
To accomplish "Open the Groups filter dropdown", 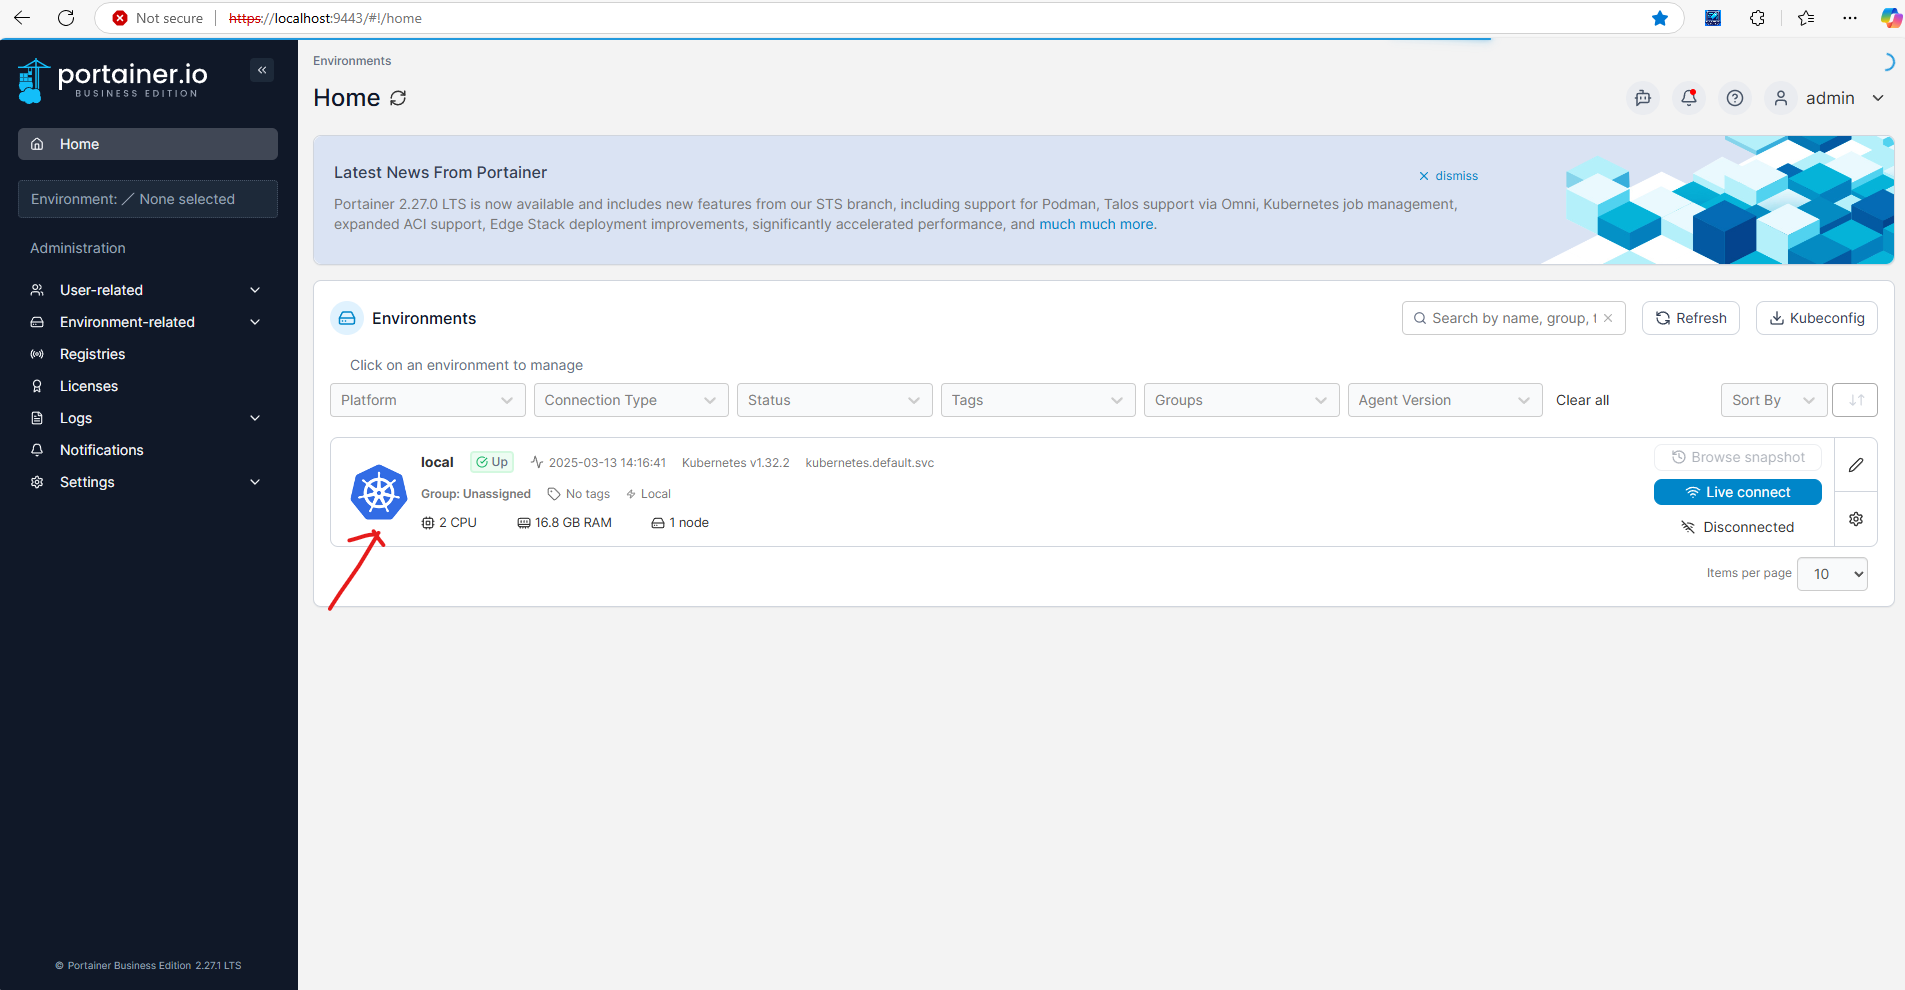I will click(1242, 400).
